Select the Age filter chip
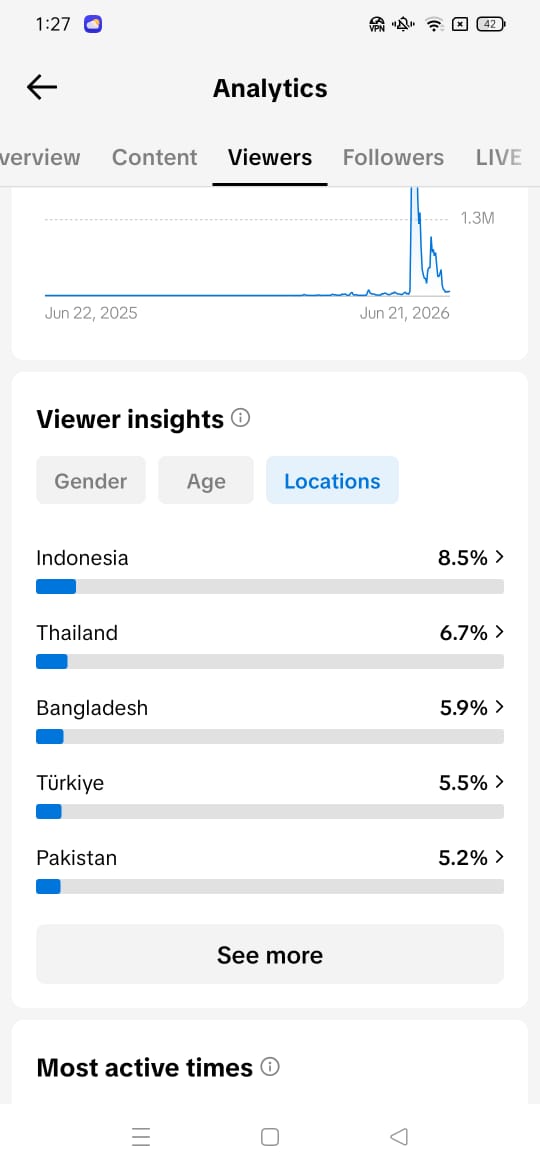This screenshot has width=540, height=1170. pyautogui.click(x=206, y=481)
